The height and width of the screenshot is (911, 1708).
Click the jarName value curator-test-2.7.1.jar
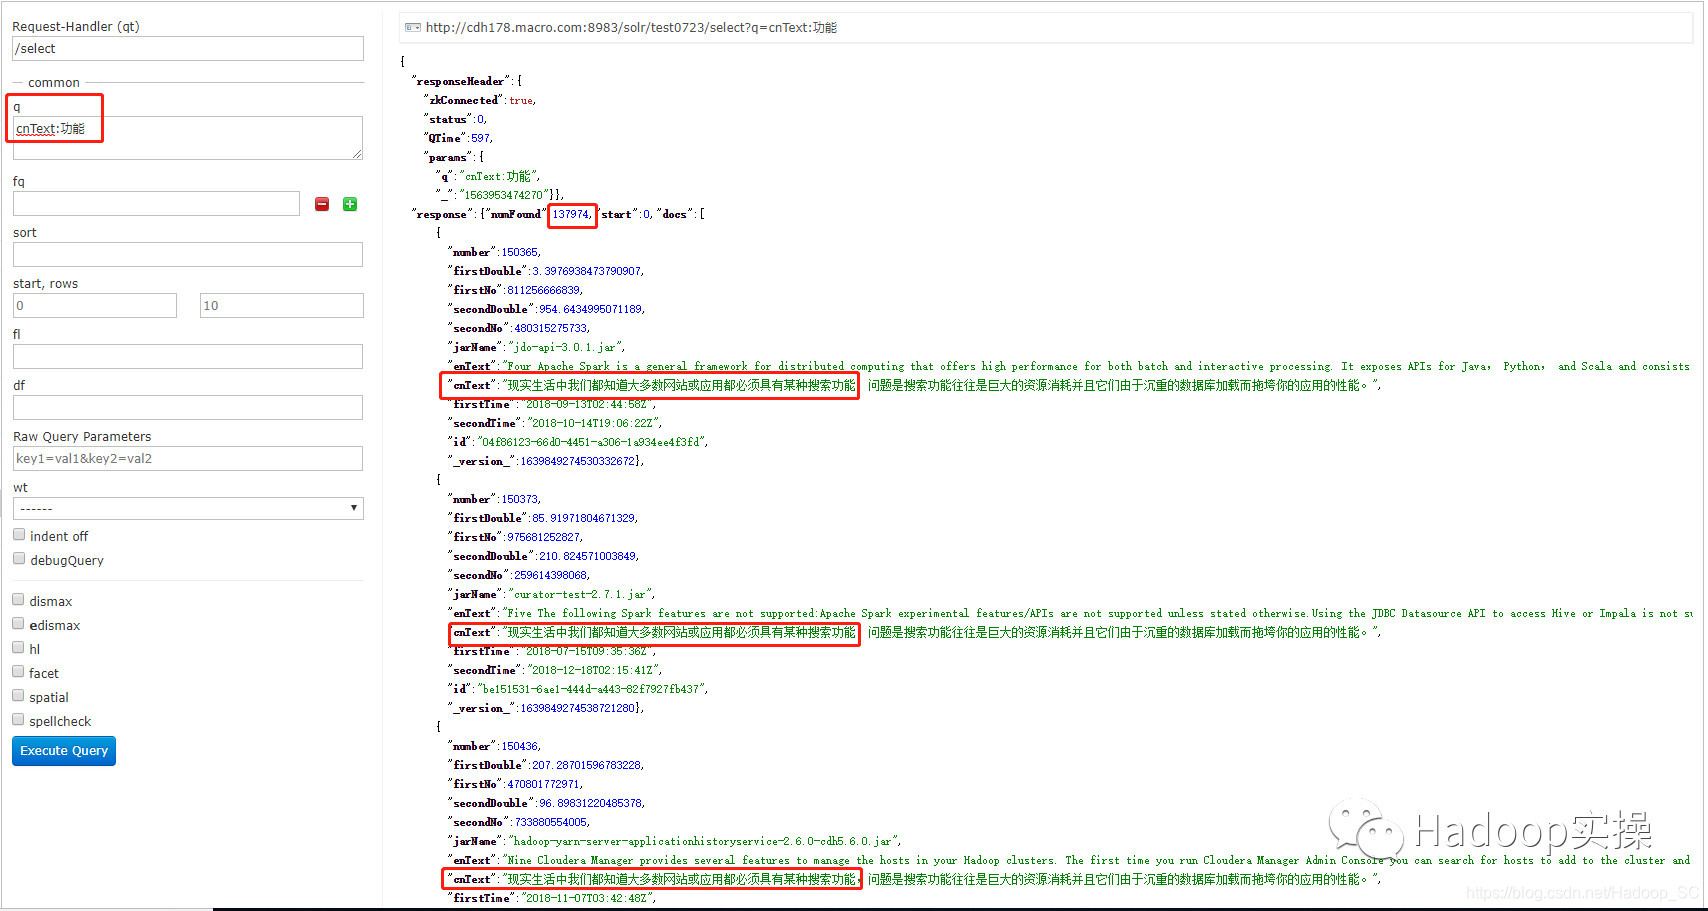click(x=580, y=594)
